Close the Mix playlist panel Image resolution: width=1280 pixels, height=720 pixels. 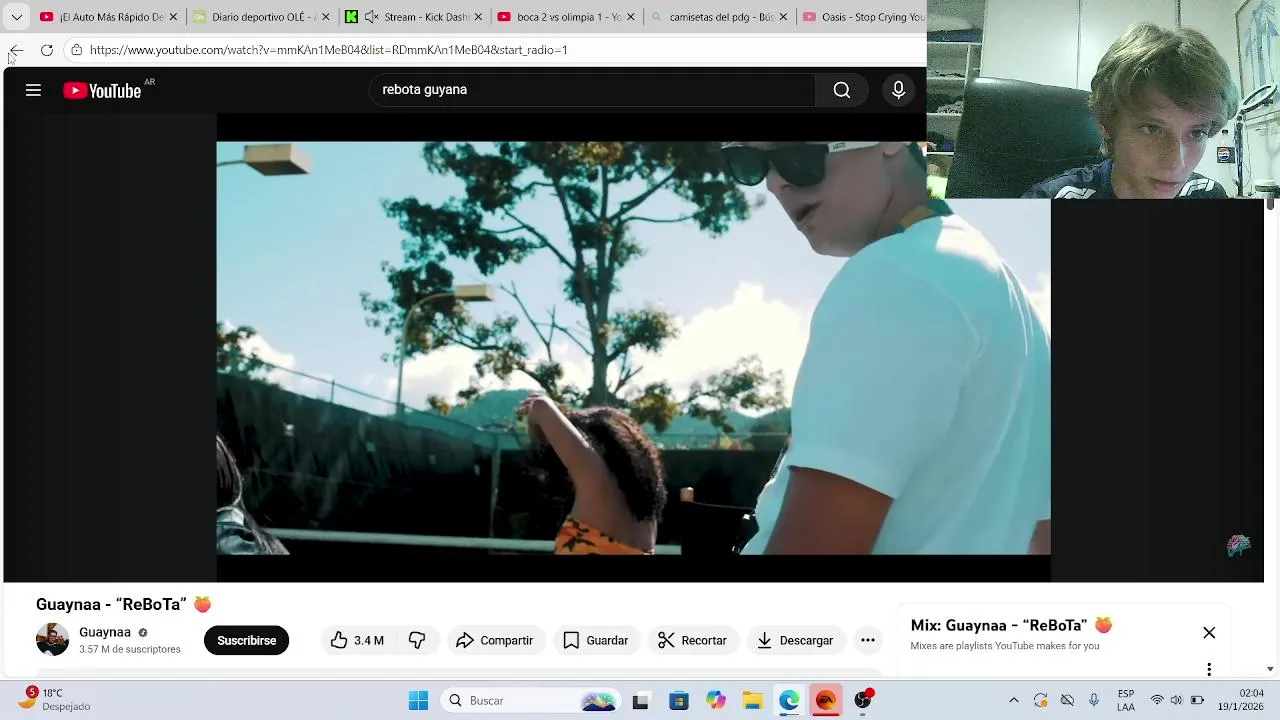[x=1209, y=633]
